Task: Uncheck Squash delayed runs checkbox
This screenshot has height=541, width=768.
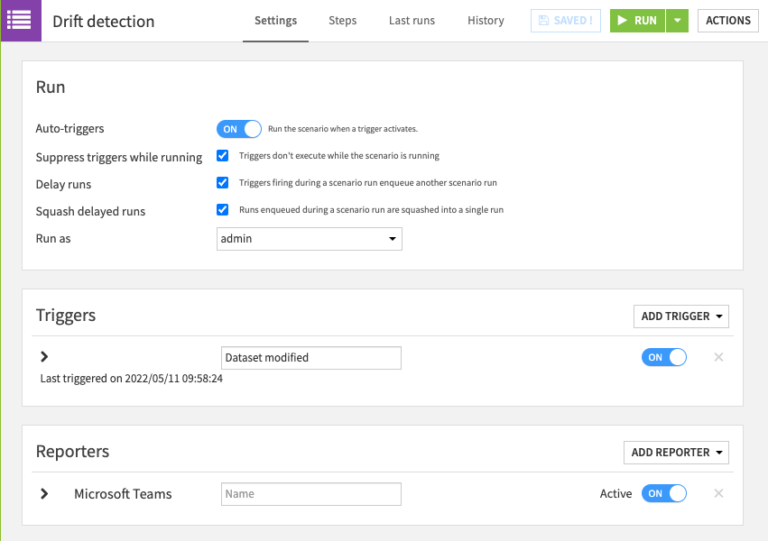Action: point(222,210)
